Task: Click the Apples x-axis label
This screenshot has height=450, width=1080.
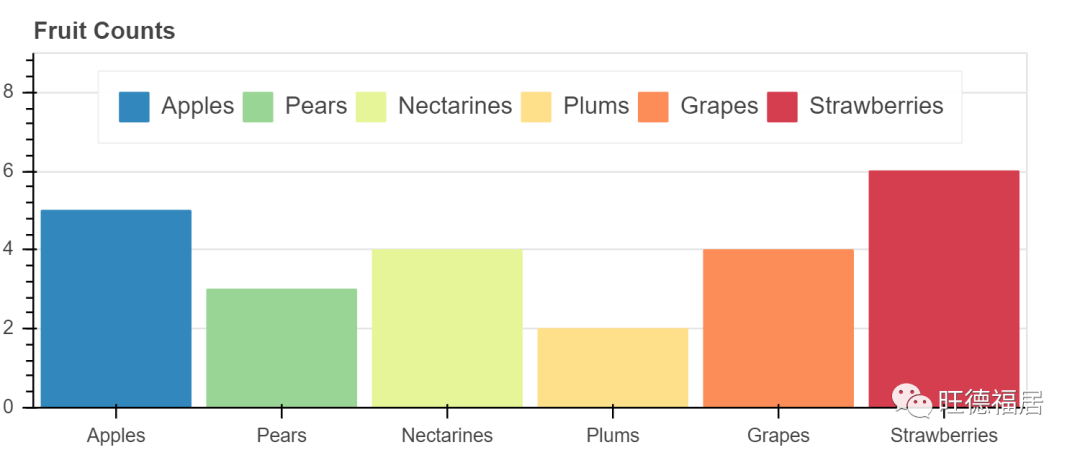Action: tap(116, 435)
